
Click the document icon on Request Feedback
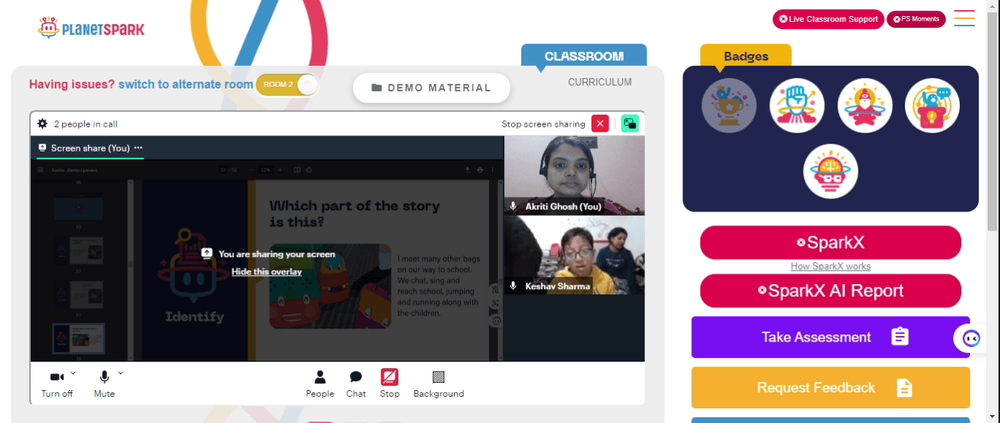click(x=904, y=387)
